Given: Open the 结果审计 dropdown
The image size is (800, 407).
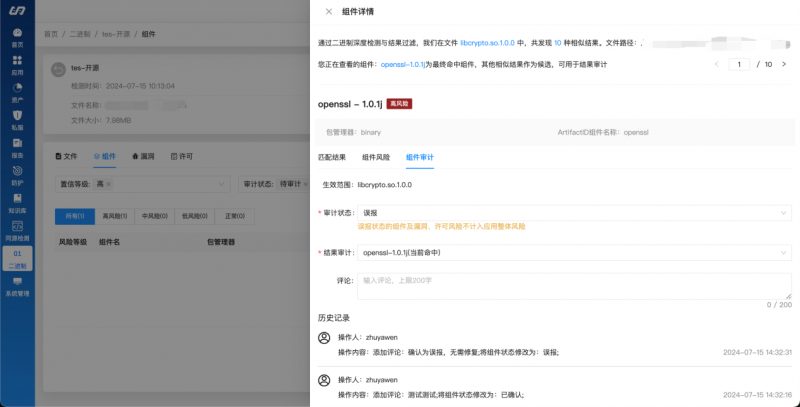Looking at the screenshot, I should coord(574,252).
